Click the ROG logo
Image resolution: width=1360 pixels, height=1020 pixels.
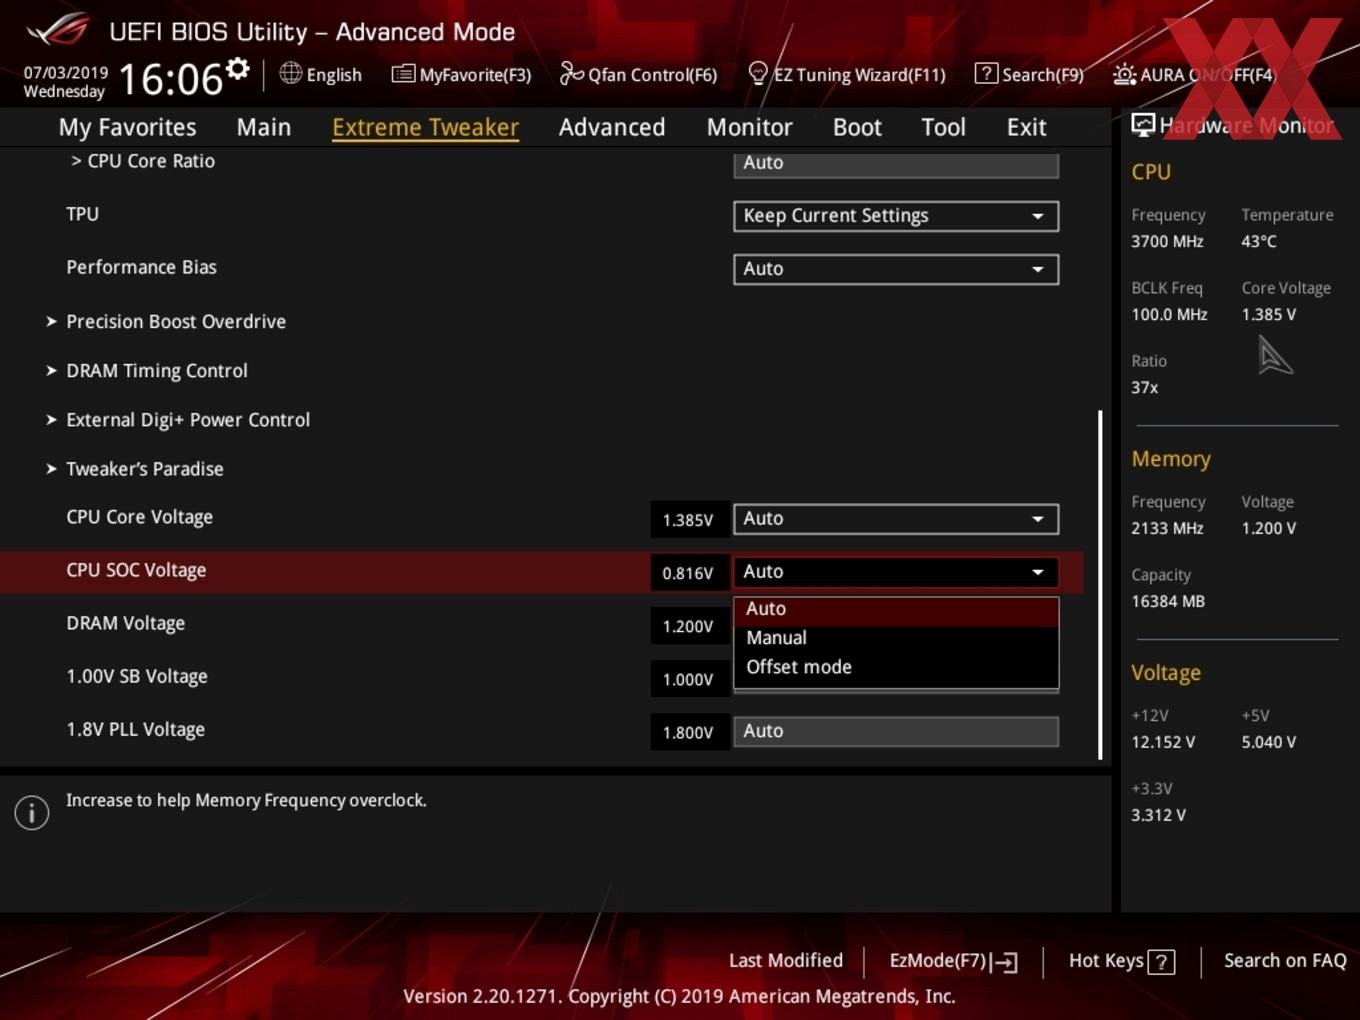pos(57,30)
